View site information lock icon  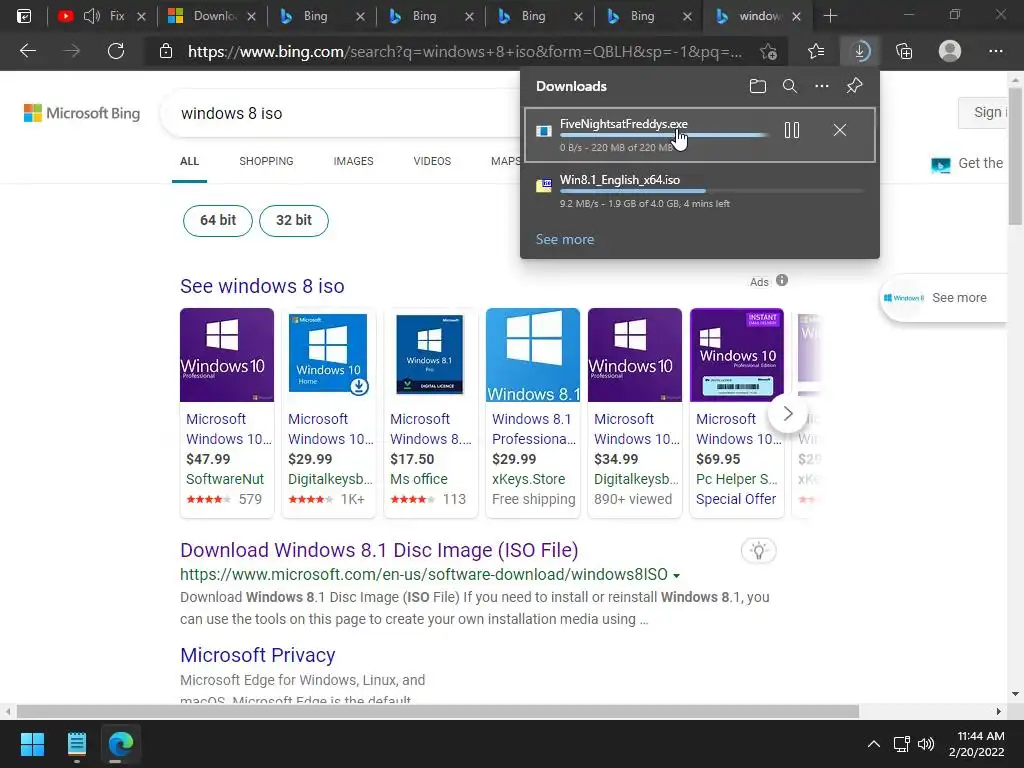point(166,51)
